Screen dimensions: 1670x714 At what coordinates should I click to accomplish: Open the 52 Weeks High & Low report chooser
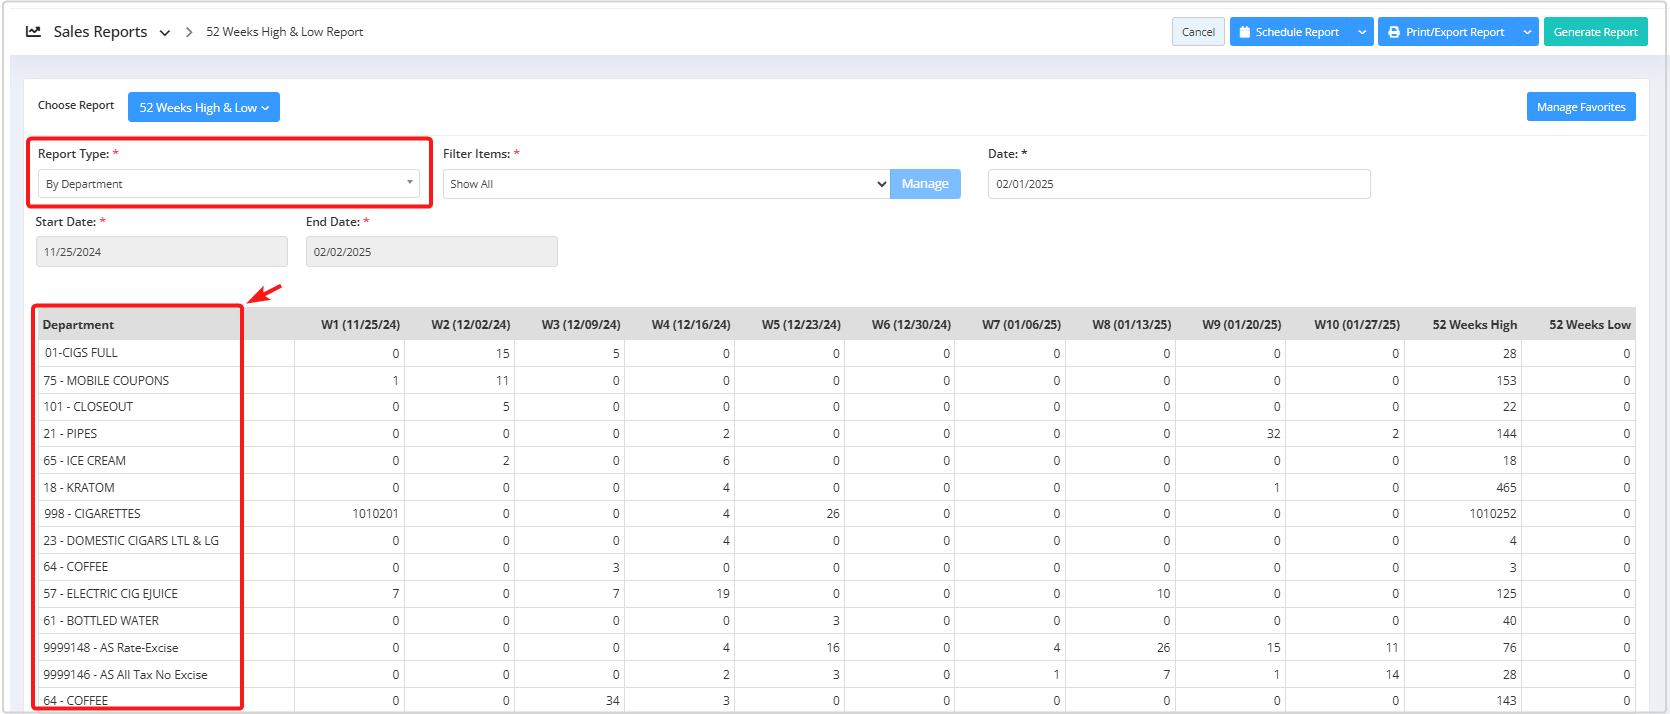204,107
